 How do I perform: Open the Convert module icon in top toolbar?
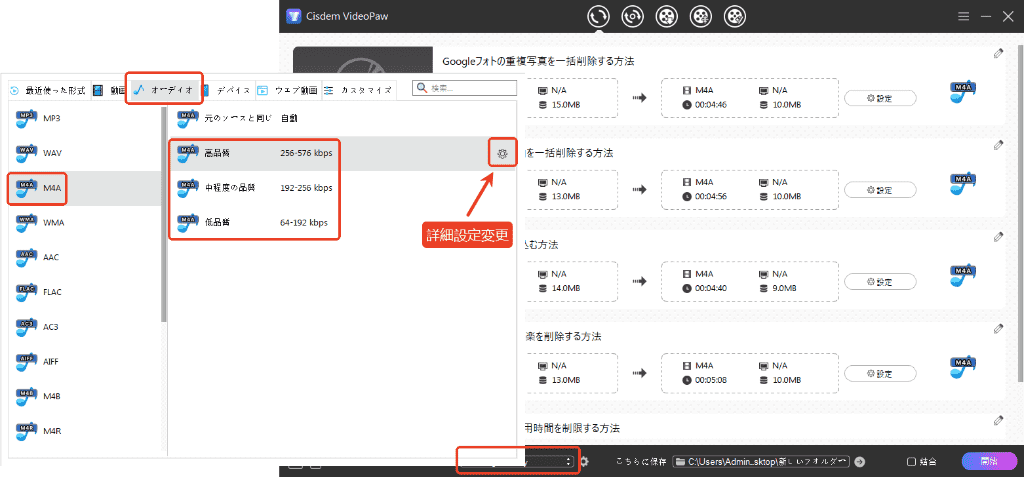[598, 16]
